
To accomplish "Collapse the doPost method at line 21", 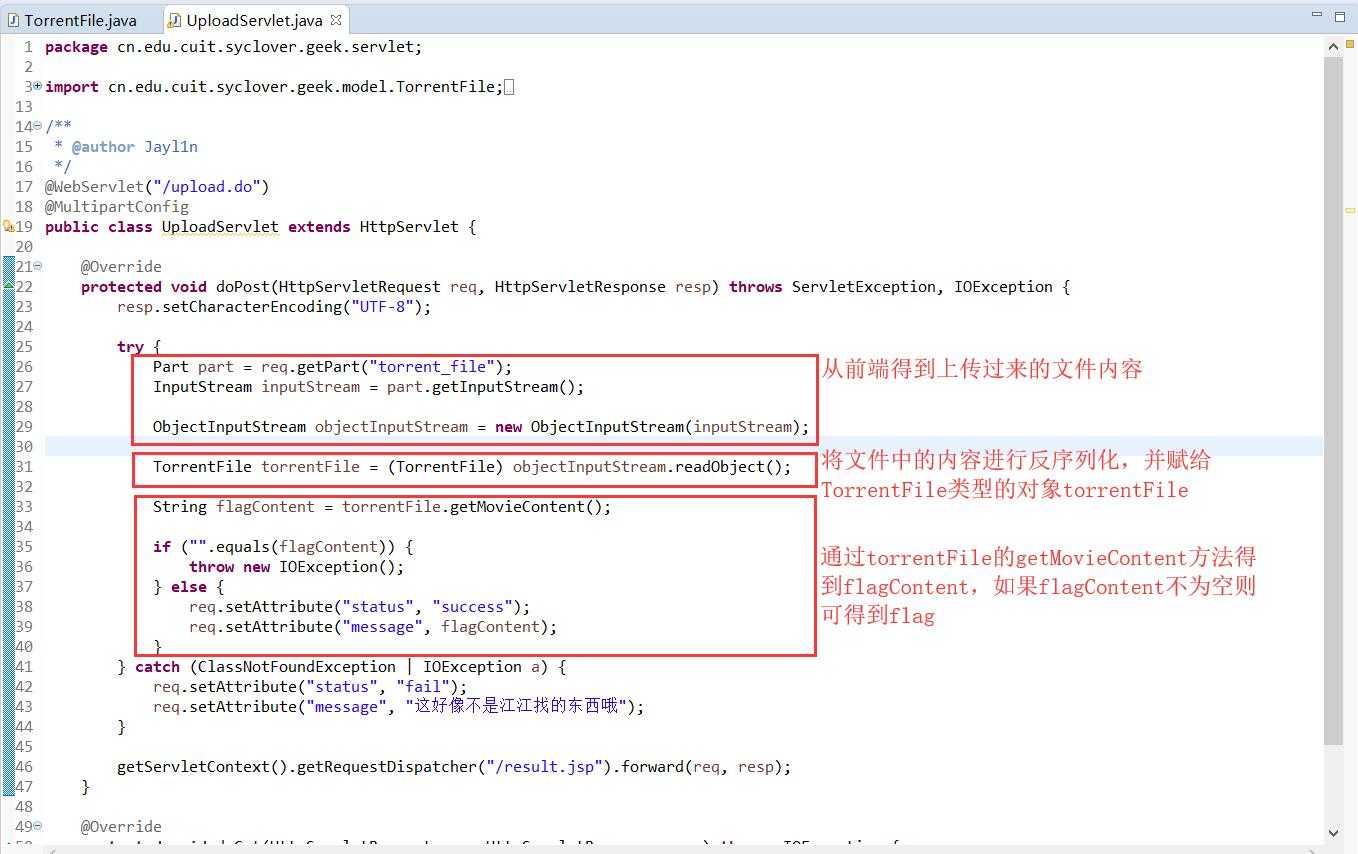I will point(38,266).
